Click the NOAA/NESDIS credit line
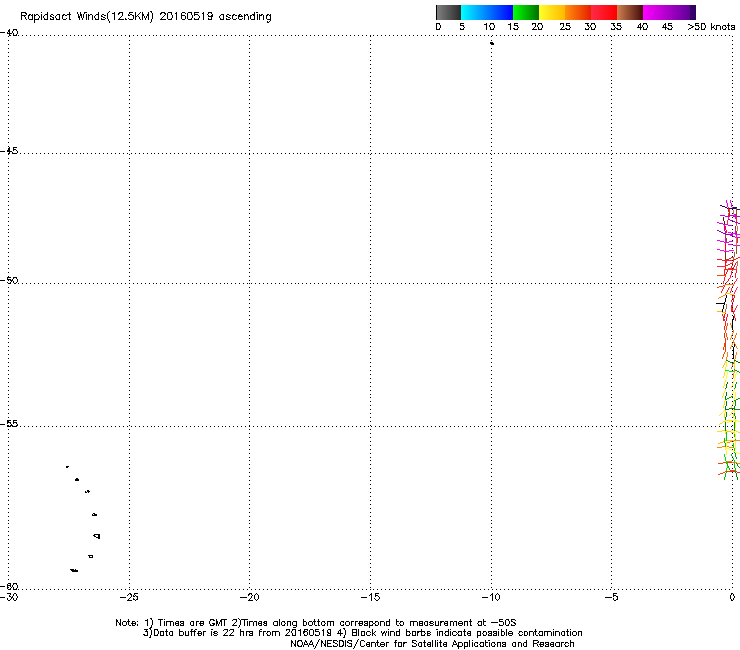 (x=432, y=644)
